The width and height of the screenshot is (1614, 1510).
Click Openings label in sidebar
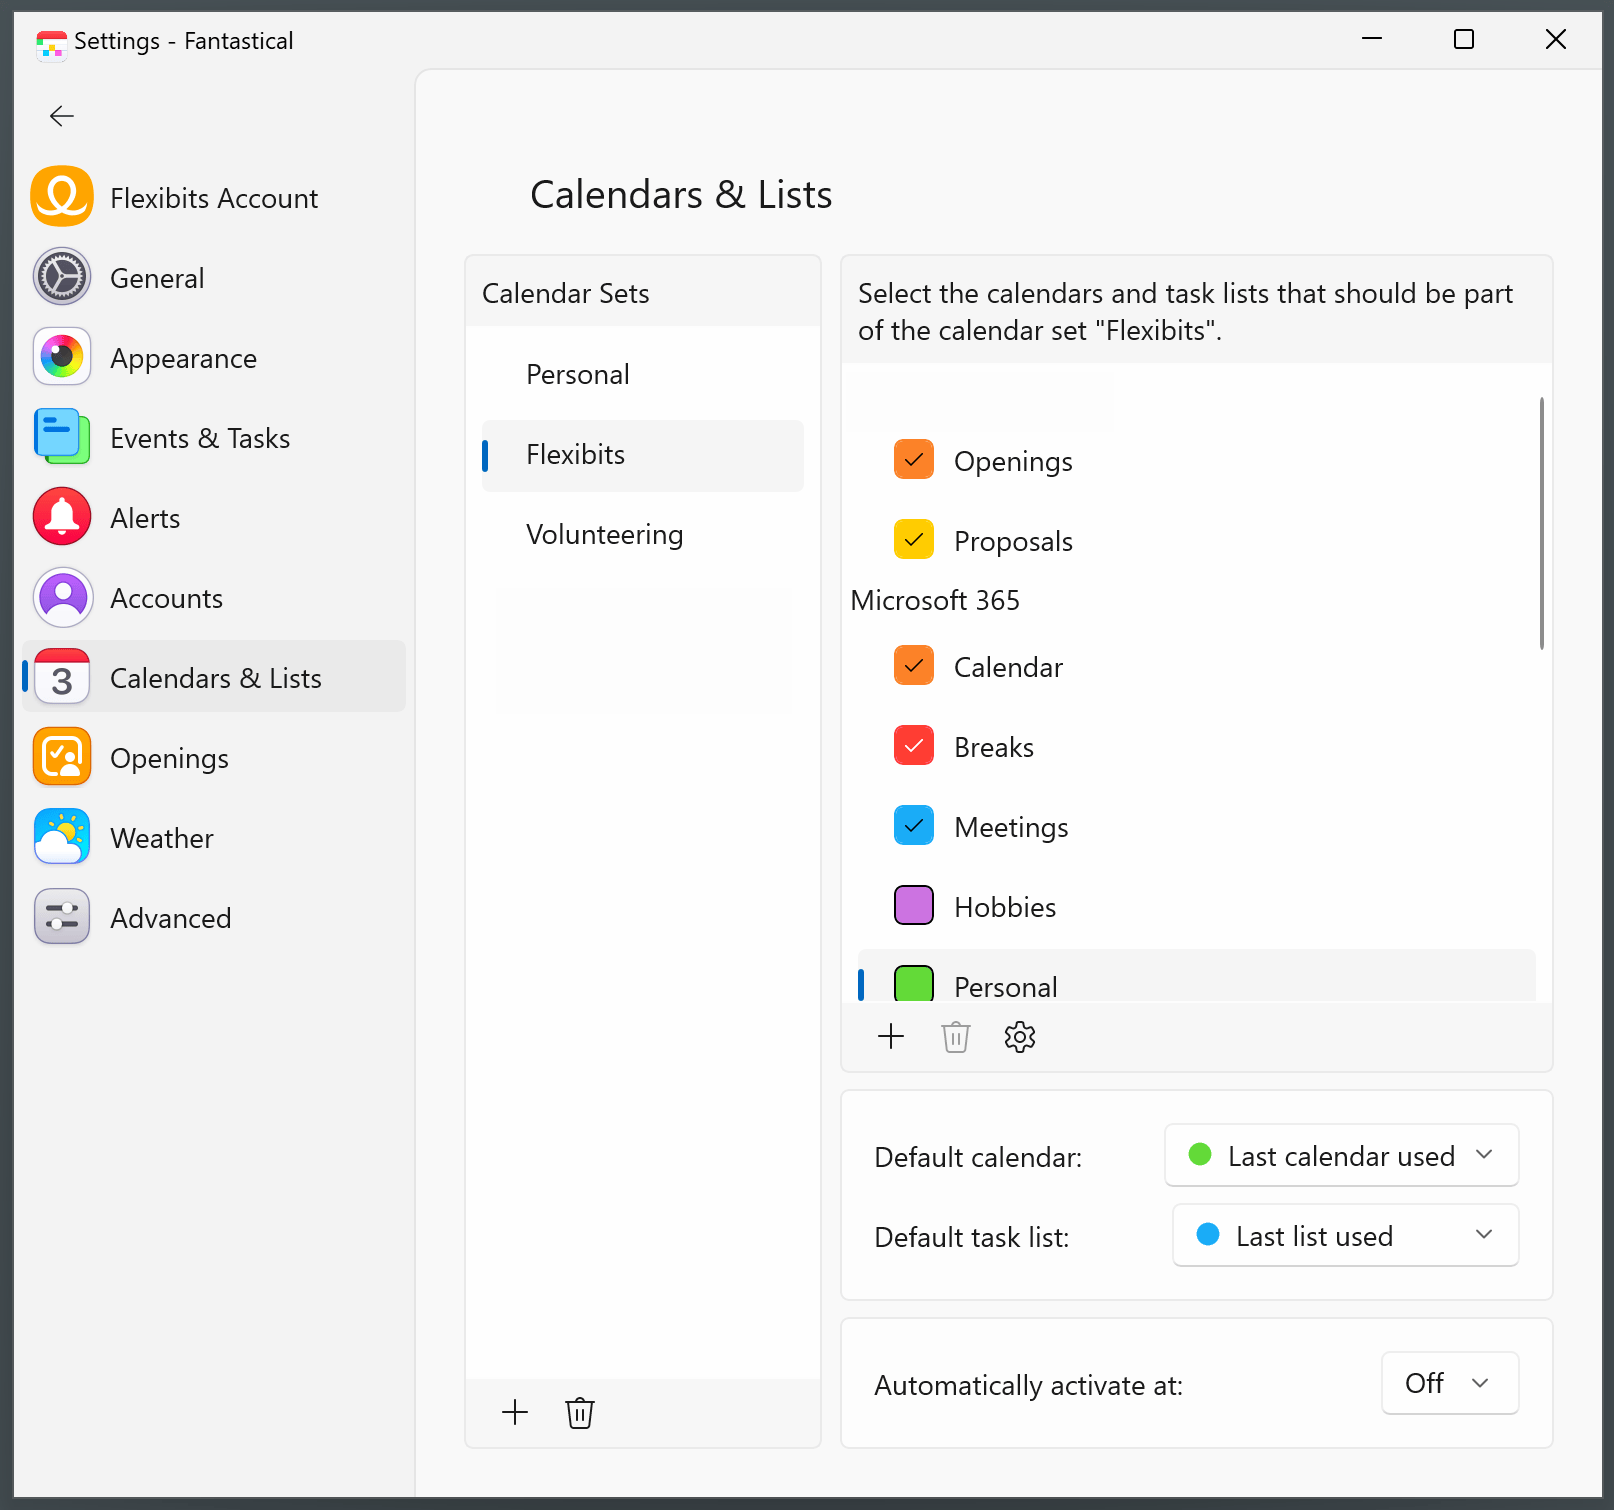pos(169,759)
